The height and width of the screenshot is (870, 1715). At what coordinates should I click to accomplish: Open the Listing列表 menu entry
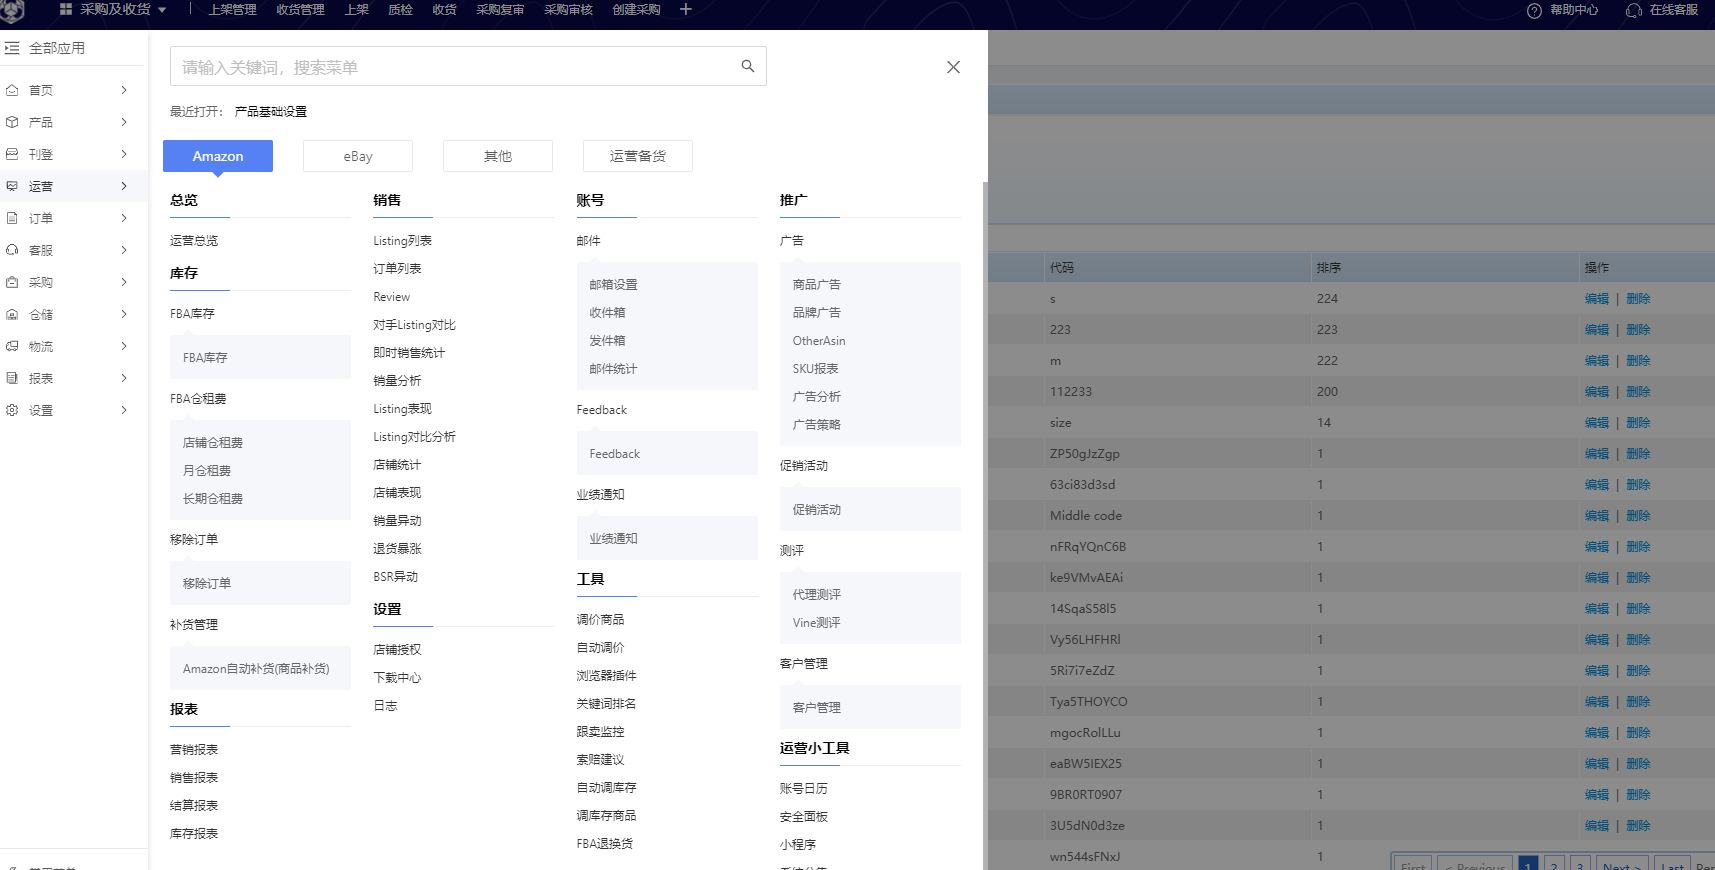tap(402, 241)
